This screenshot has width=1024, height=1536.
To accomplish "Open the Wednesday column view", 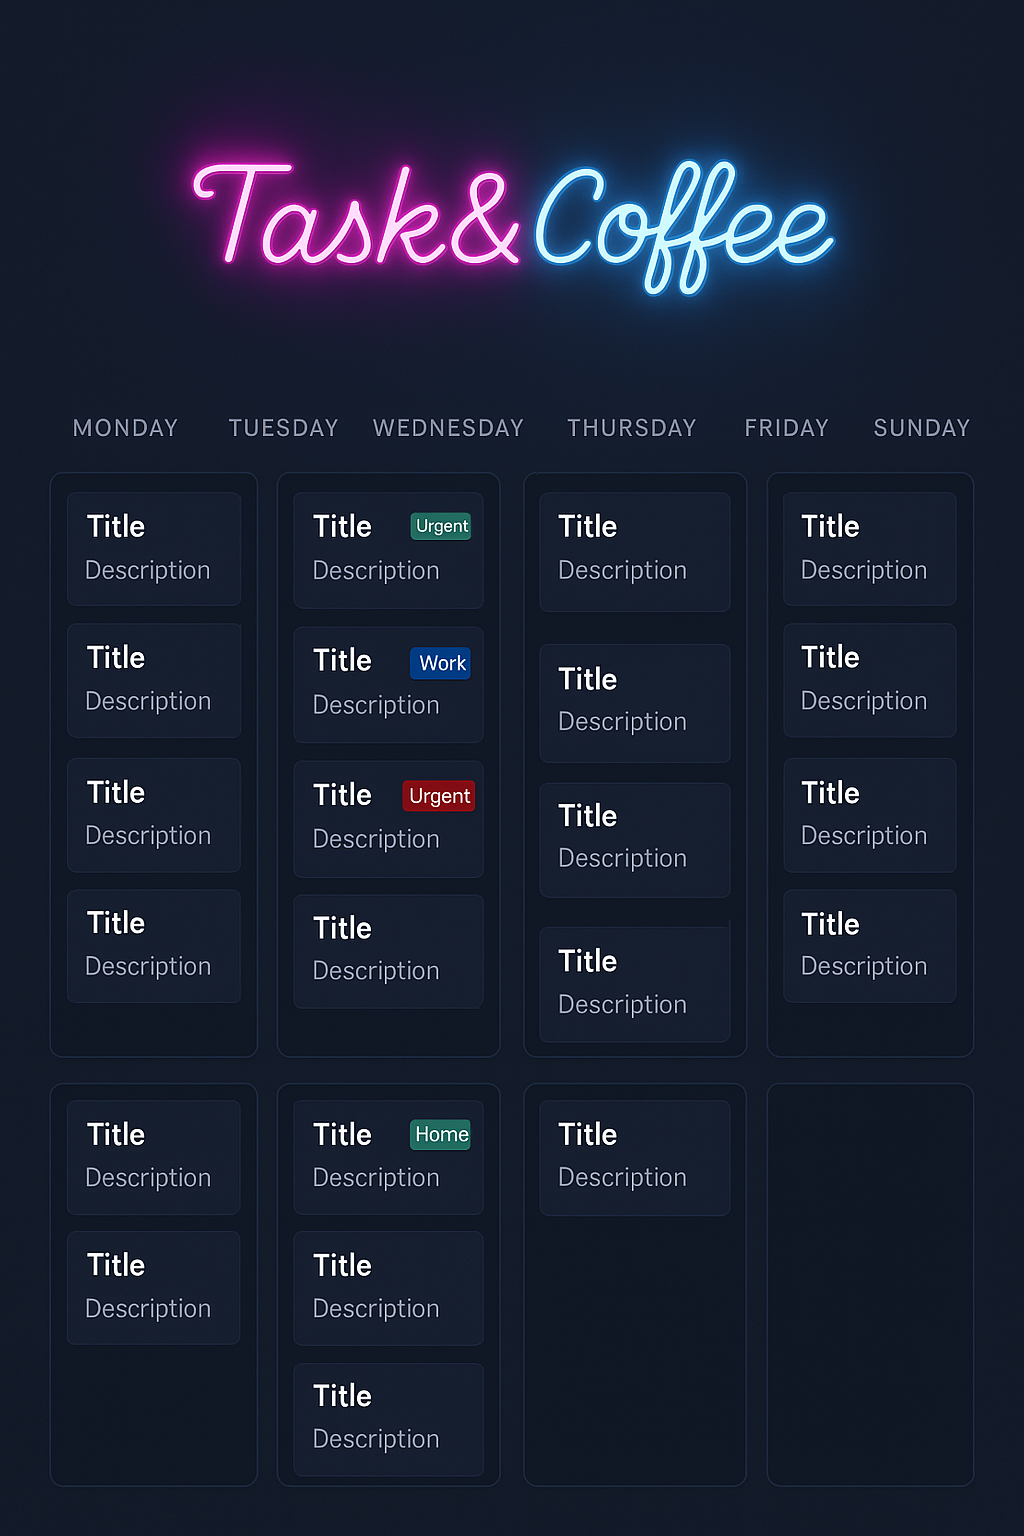I will point(448,428).
